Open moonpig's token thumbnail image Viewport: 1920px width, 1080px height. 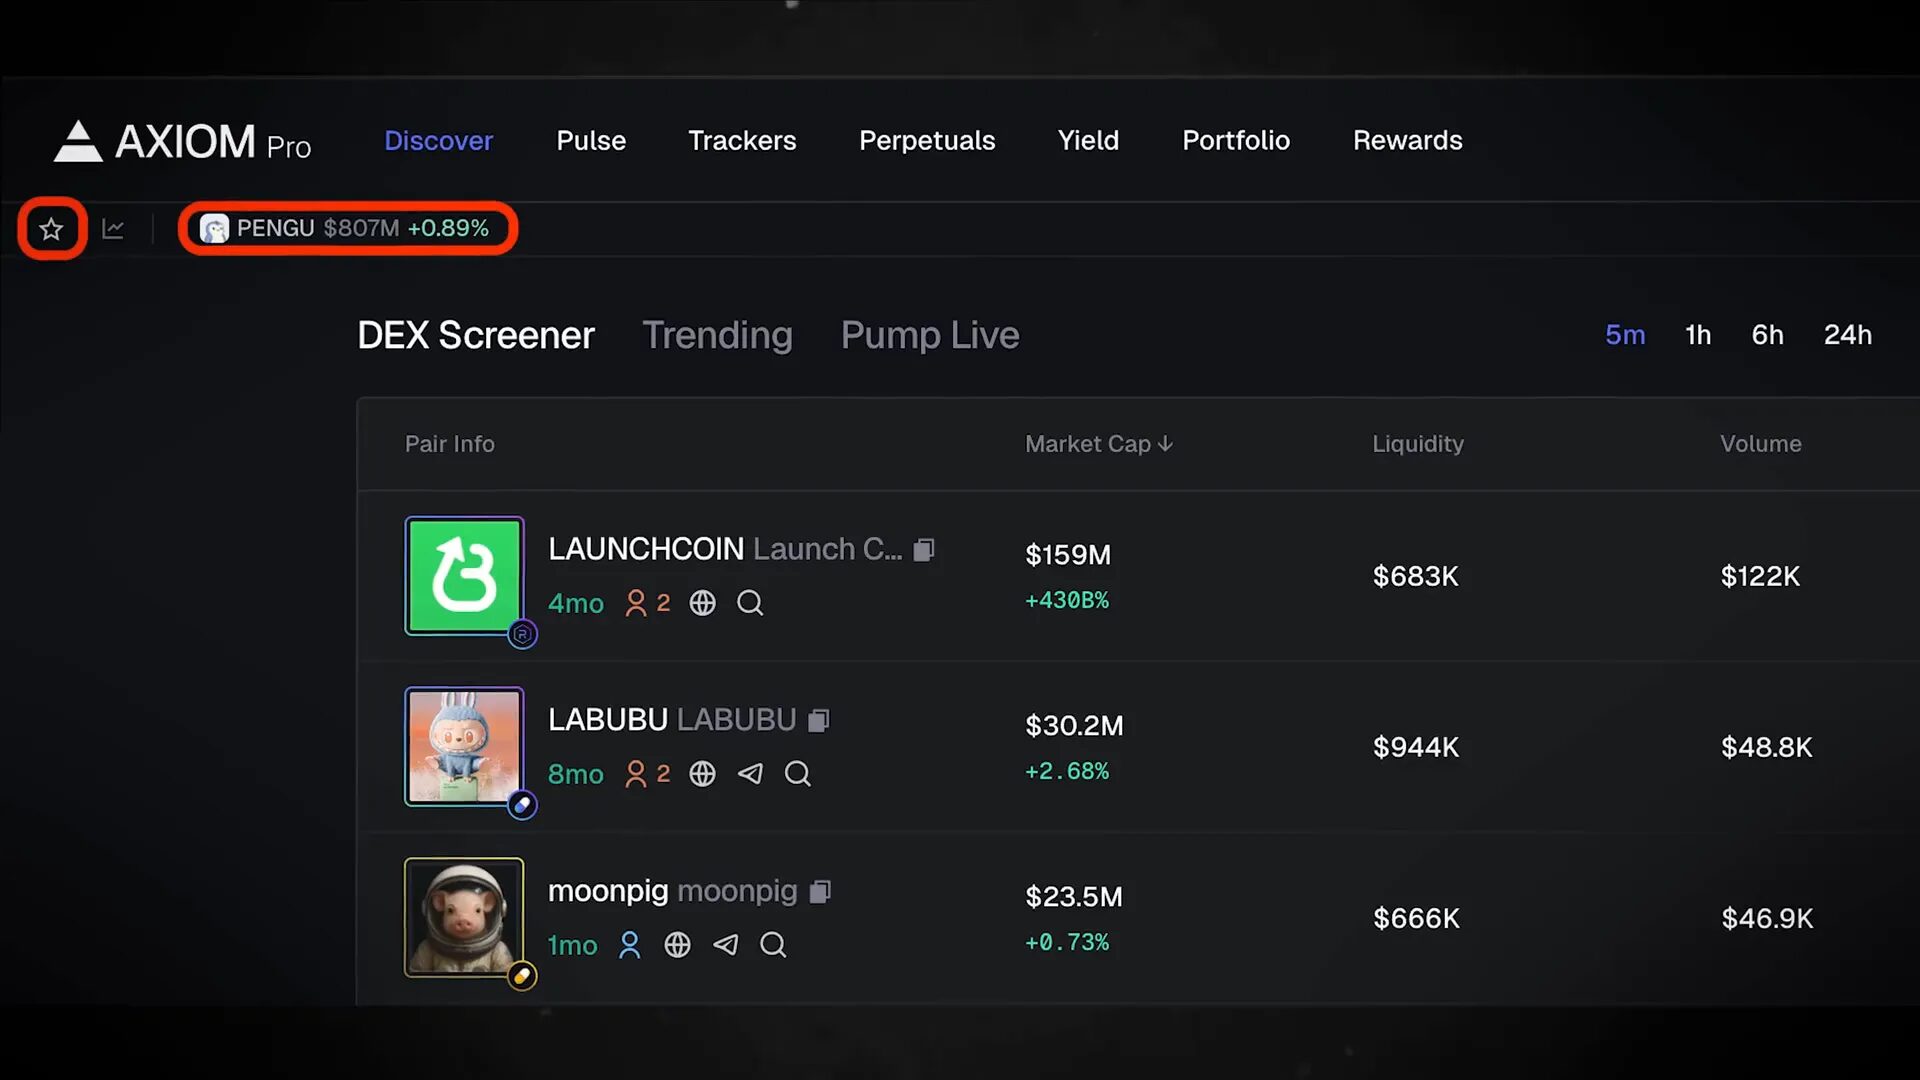463,917
